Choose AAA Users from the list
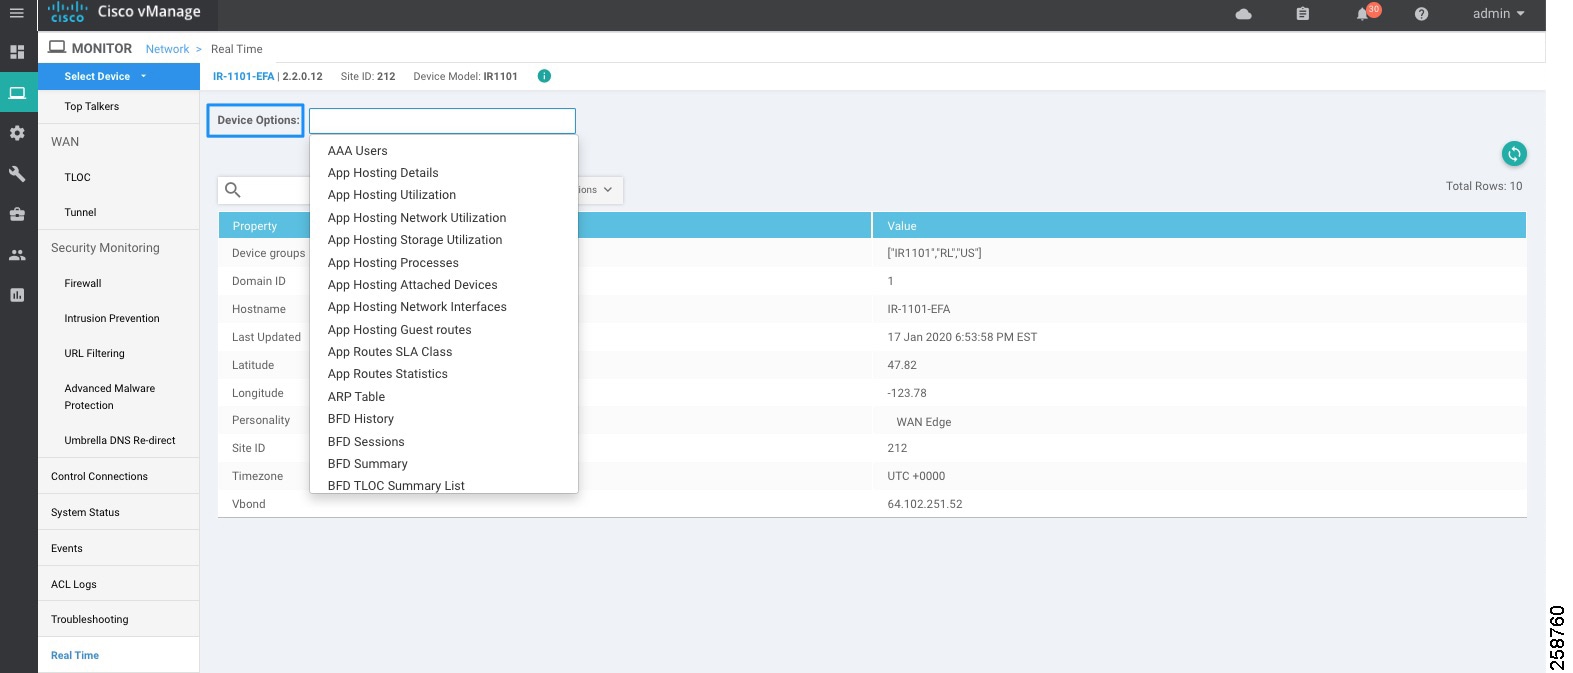This screenshot has height=673, width=1573. tap(358, 151)
